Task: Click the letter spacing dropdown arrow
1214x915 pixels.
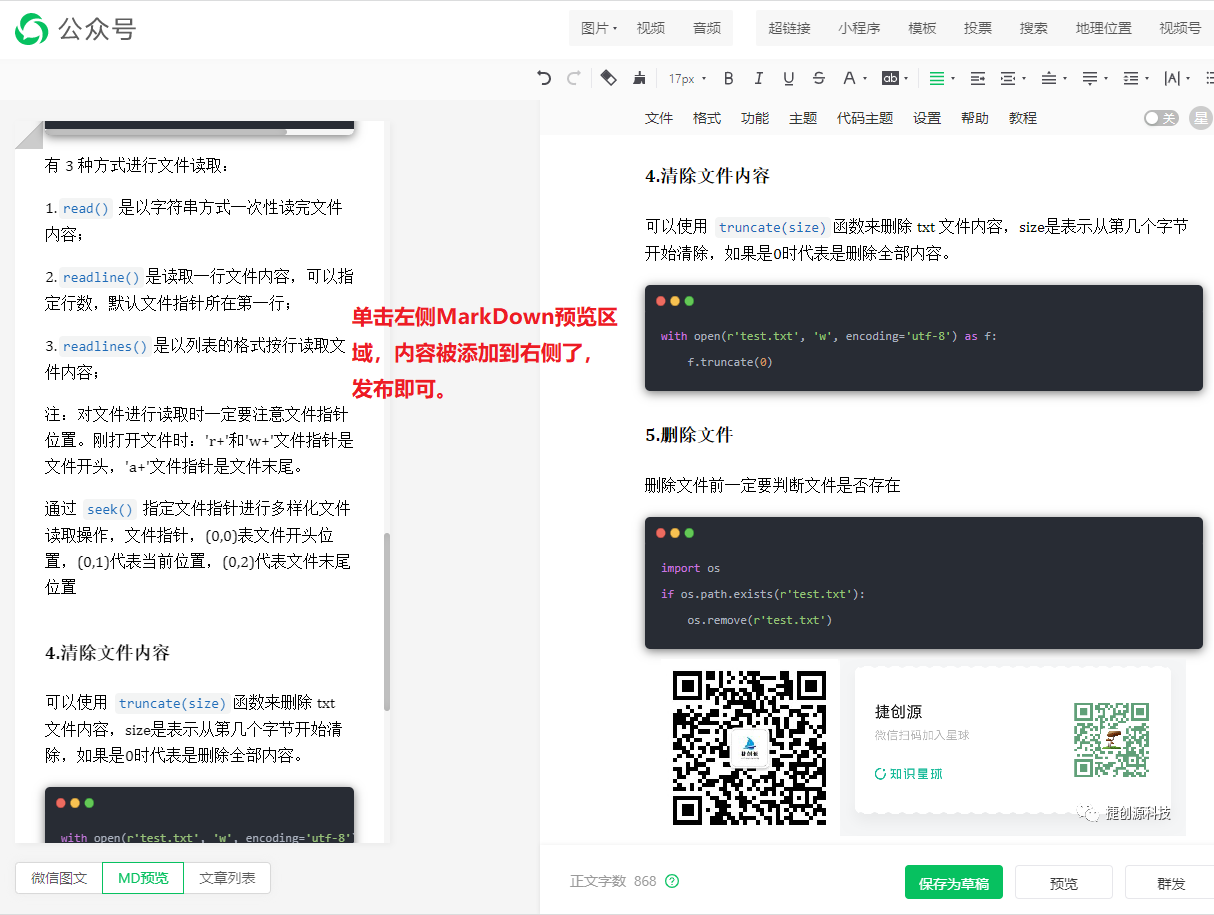Action: point(1188,78)
